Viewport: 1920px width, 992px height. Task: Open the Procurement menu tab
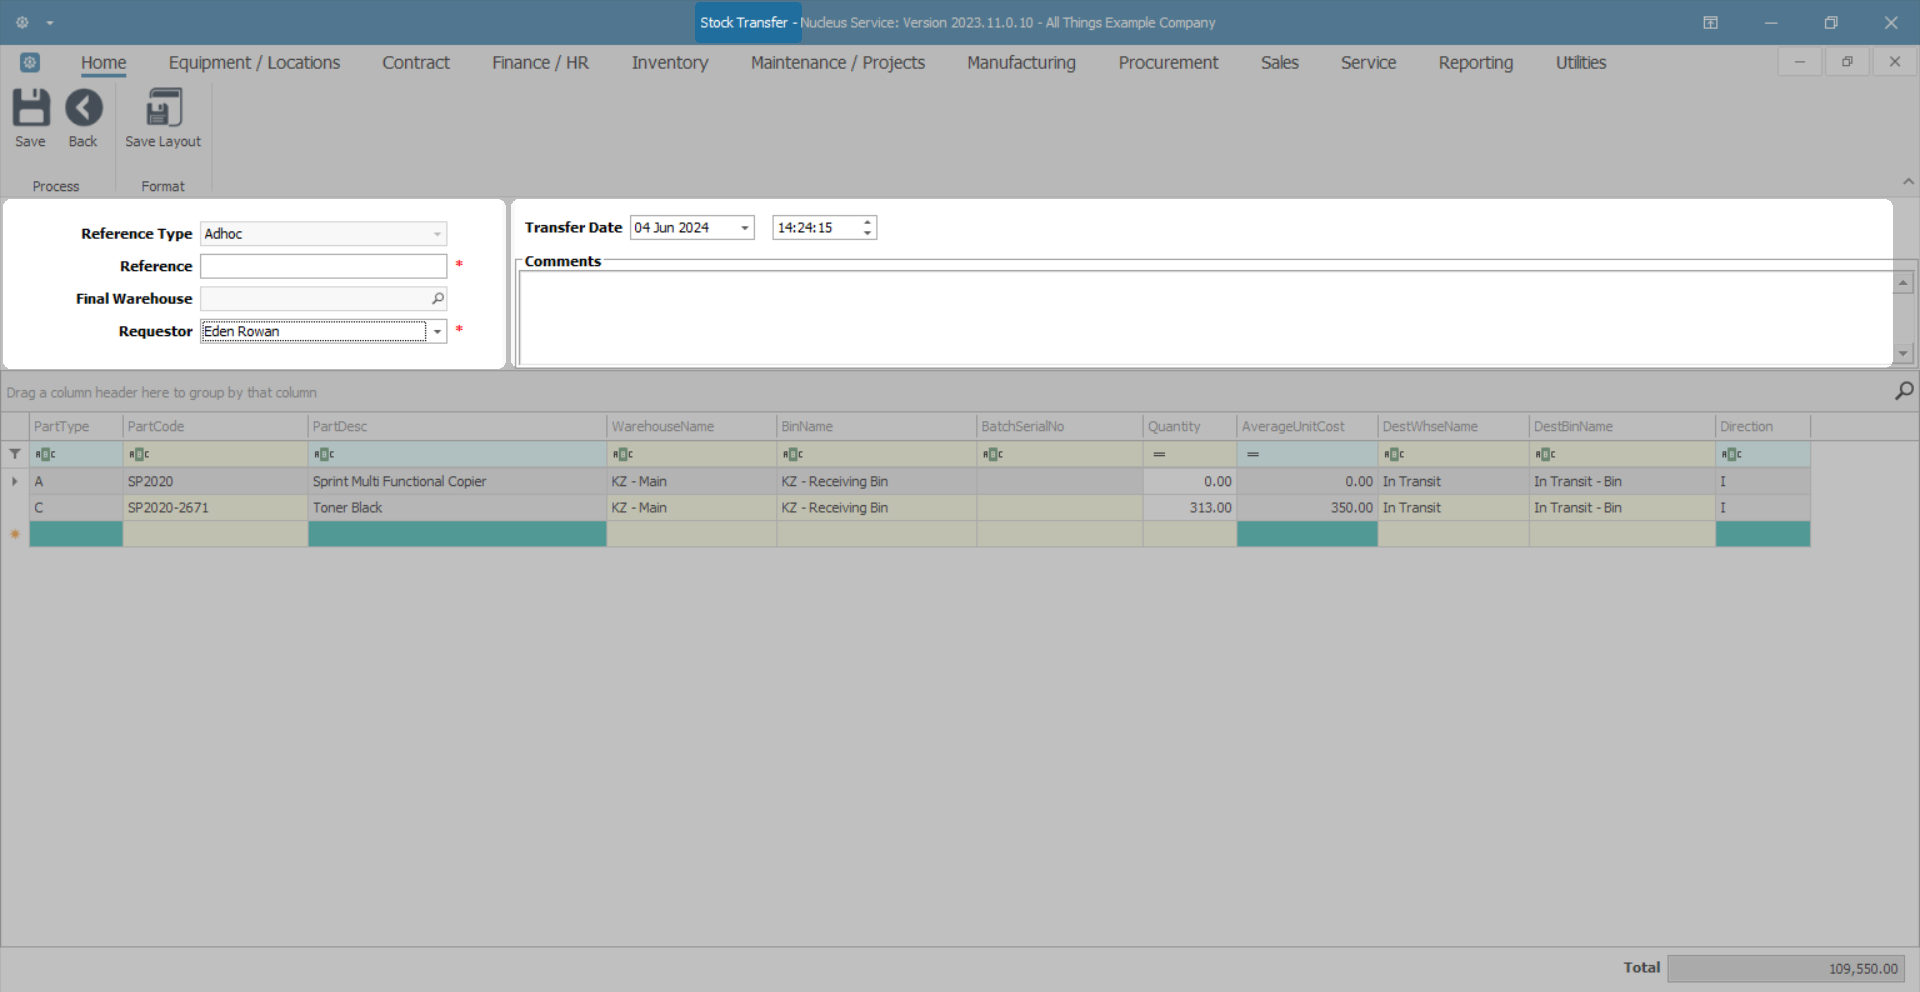[1168, 62]
